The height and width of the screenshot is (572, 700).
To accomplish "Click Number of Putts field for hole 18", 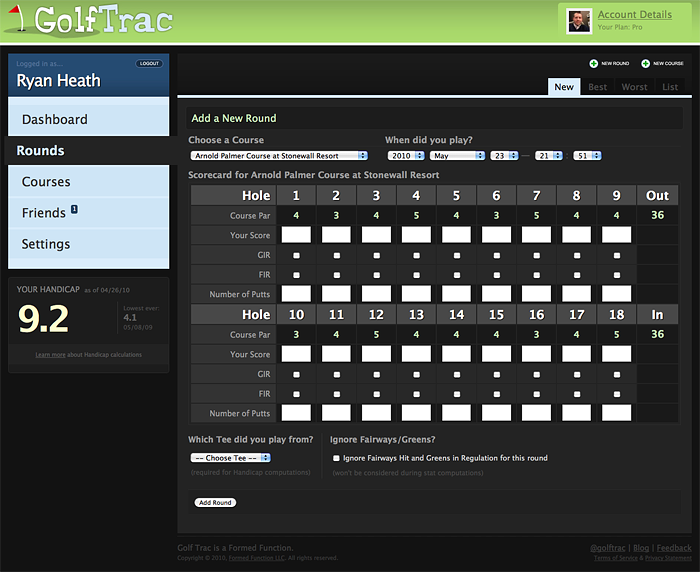I will pyautogui.click(x=617, y=413).
